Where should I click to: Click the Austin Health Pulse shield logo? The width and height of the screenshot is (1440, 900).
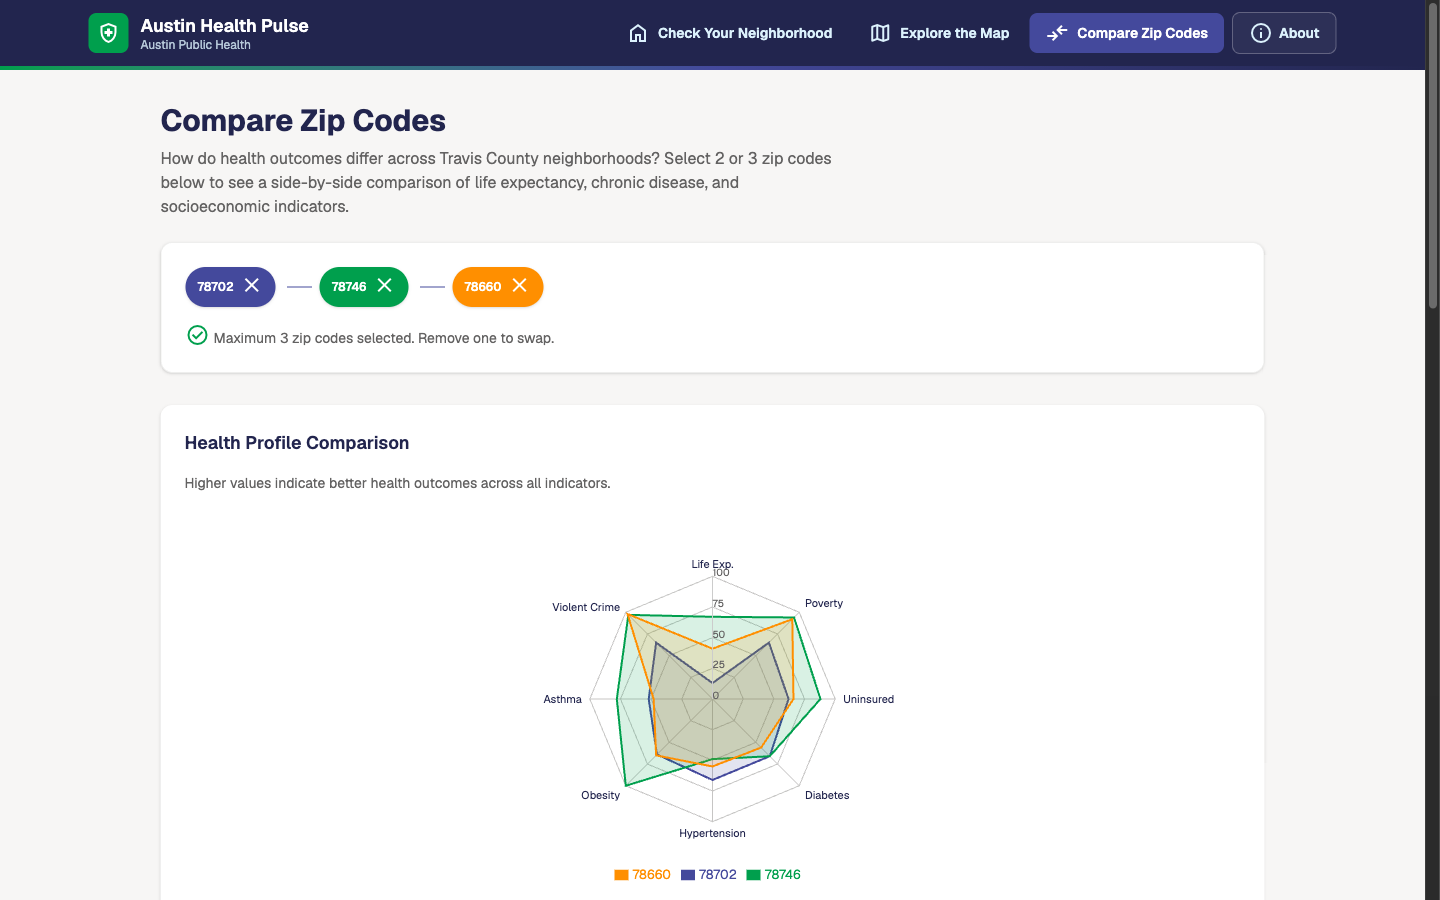108,33
